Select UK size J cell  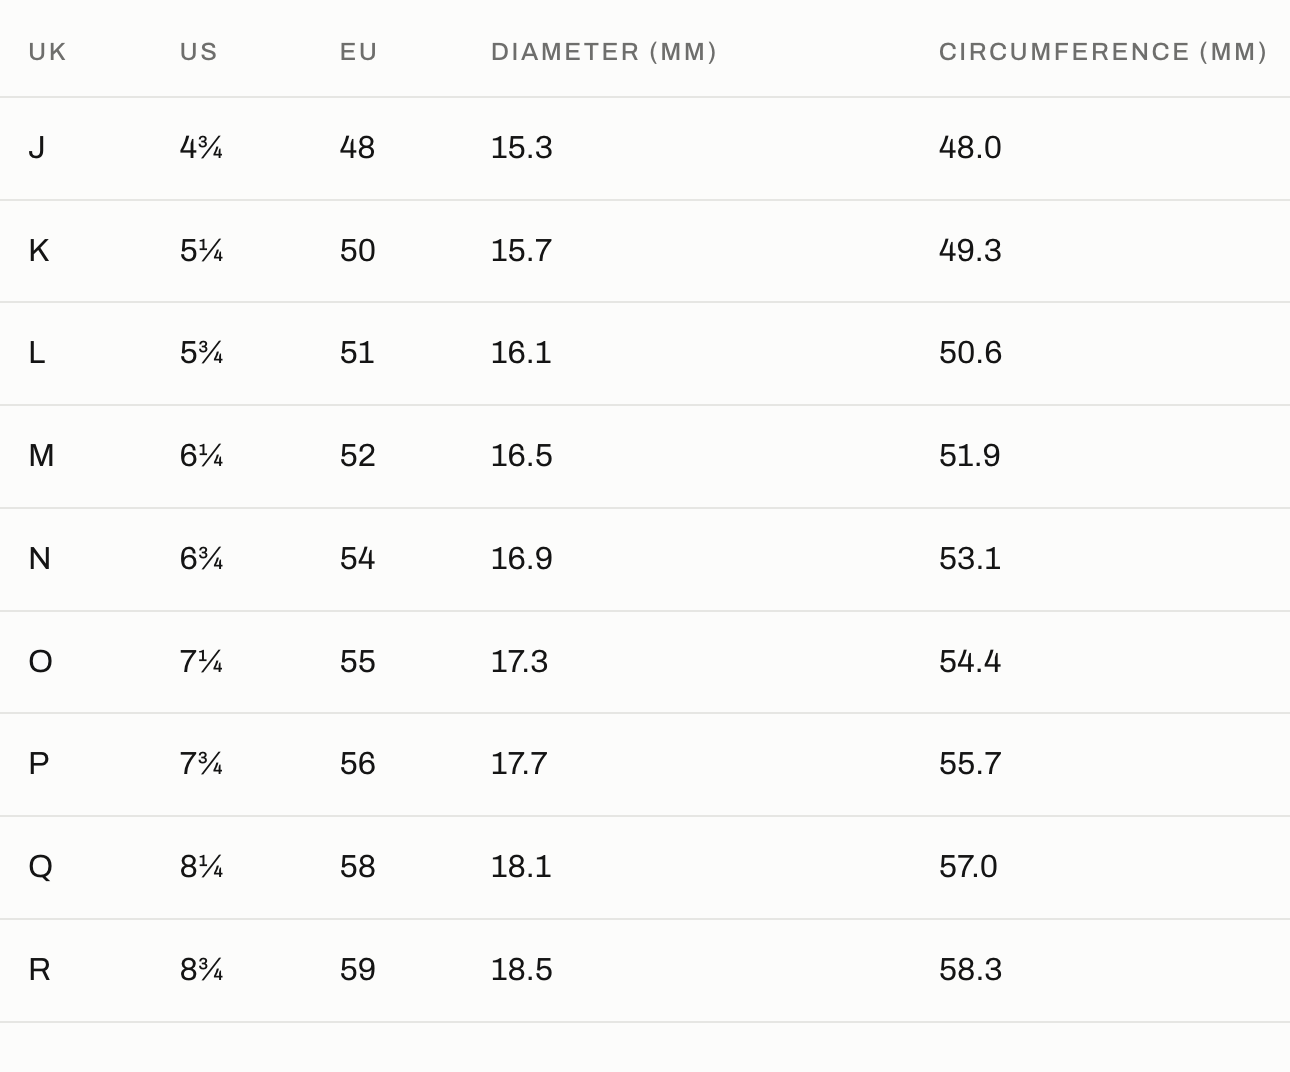coord(37,148)
